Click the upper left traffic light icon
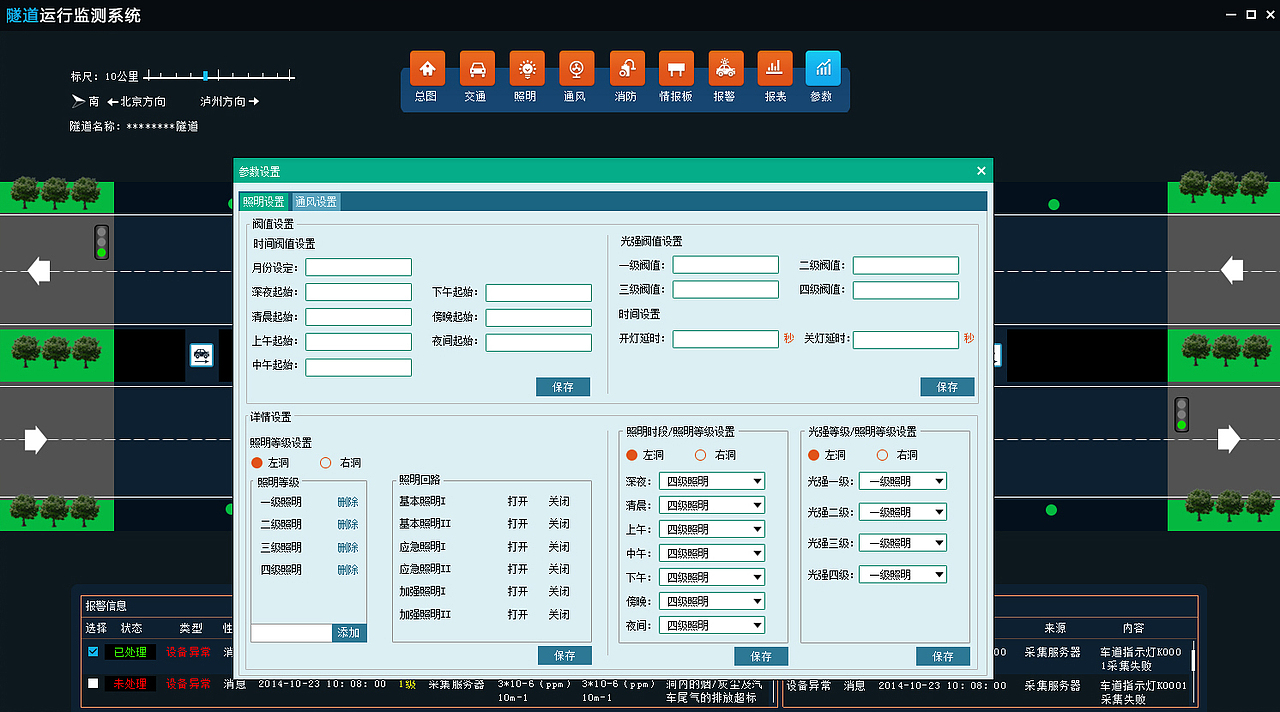 pyautogui.click(x=101, y=242)
